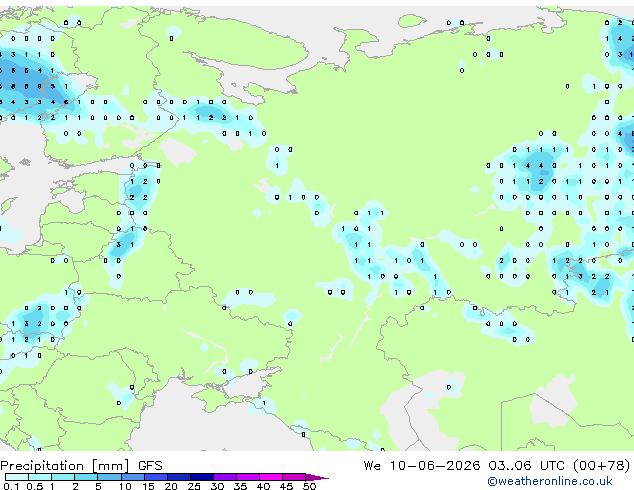Select the "GFS" model label
The image size is (634, 490).
coord(150,466)
